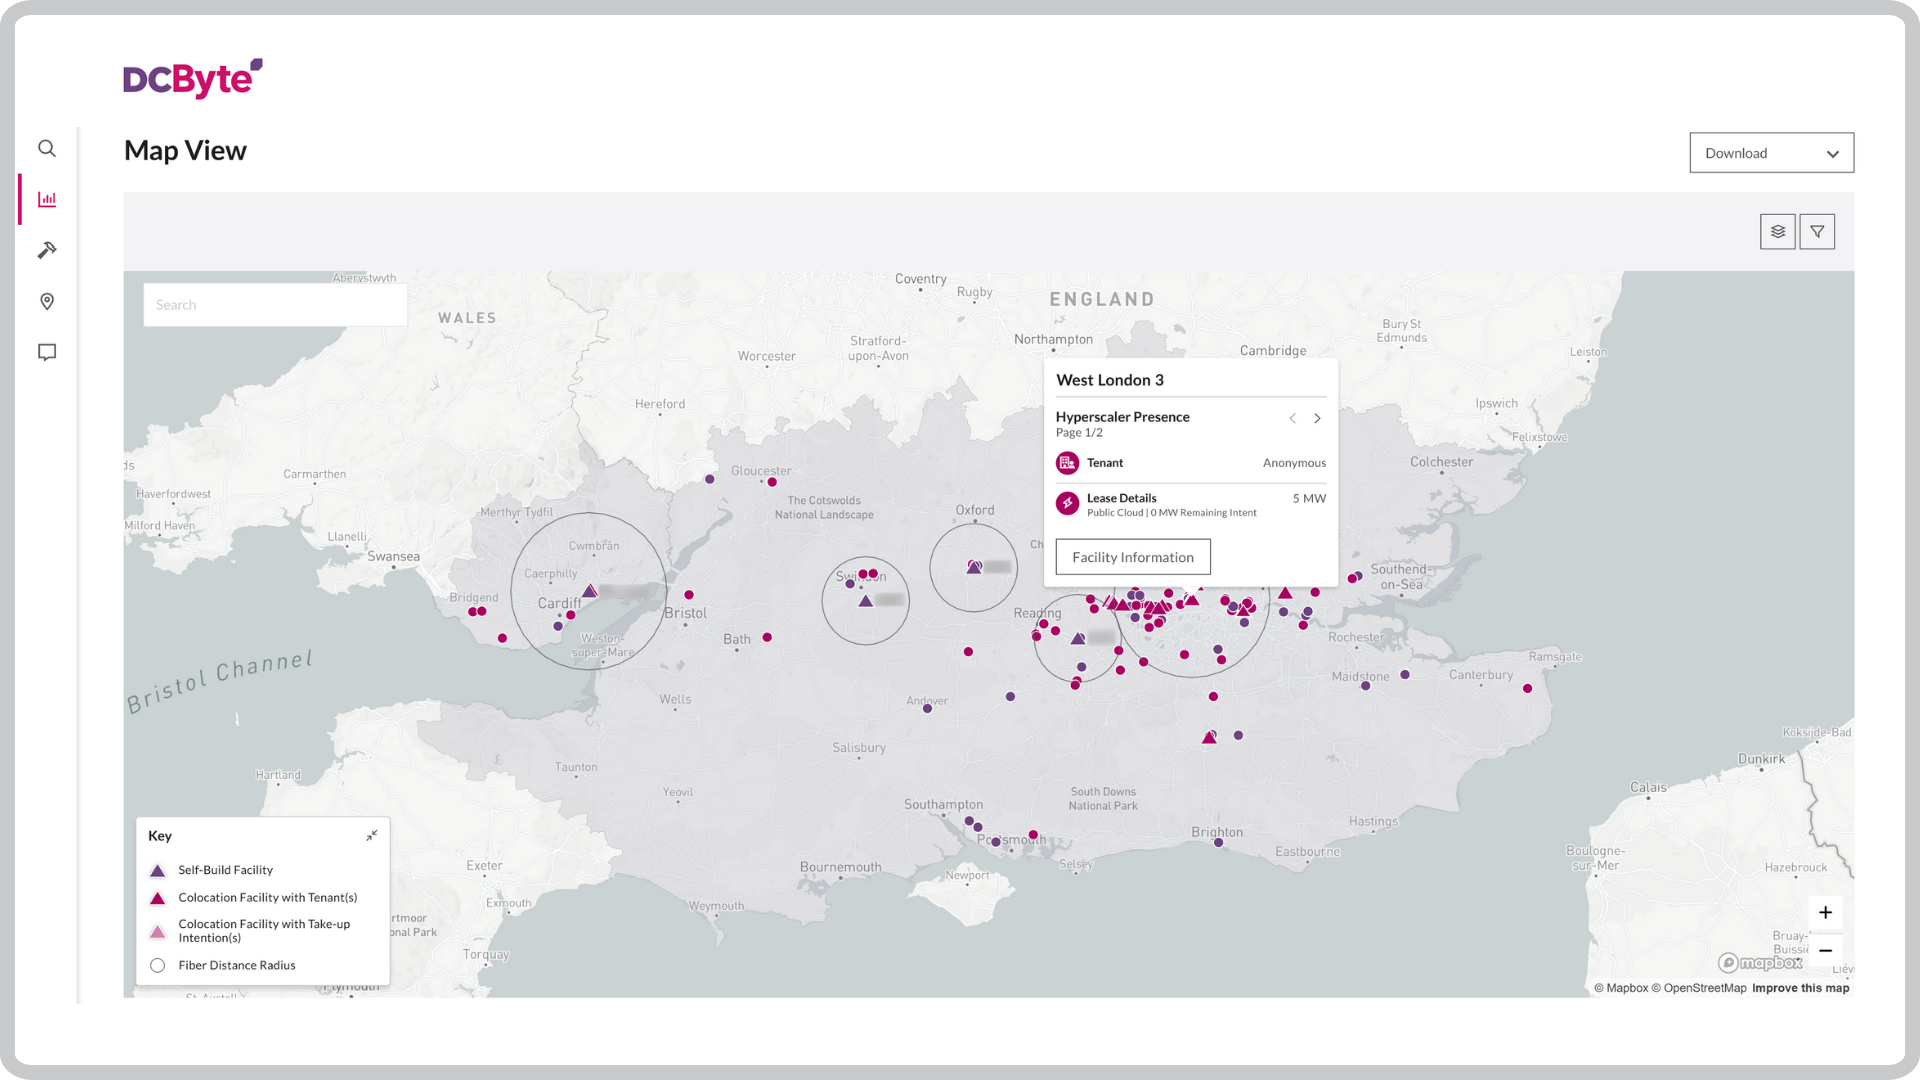Viewport: 1920px width, 1080px height.
Task: Collapse the Key legend panel
Action: (371, 834)
